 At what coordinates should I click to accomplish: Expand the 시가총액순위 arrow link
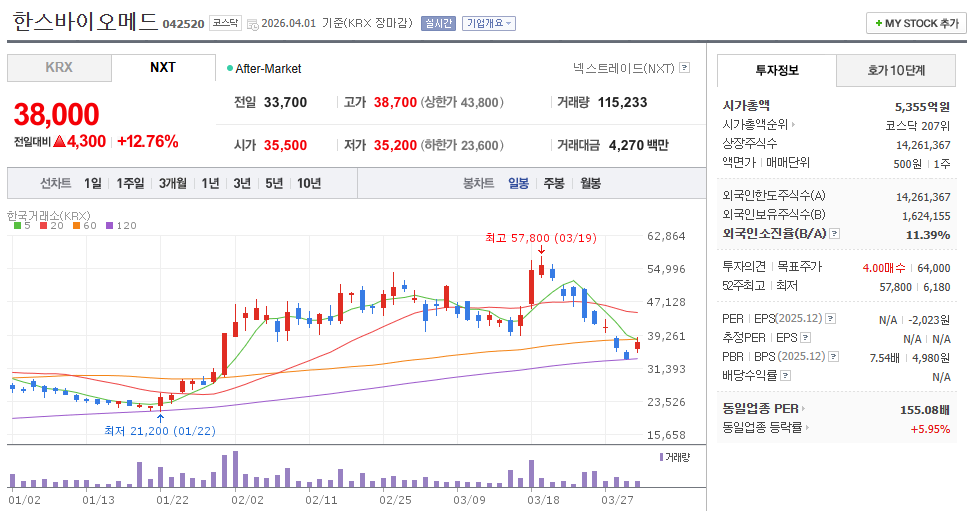tap(793, 124)
